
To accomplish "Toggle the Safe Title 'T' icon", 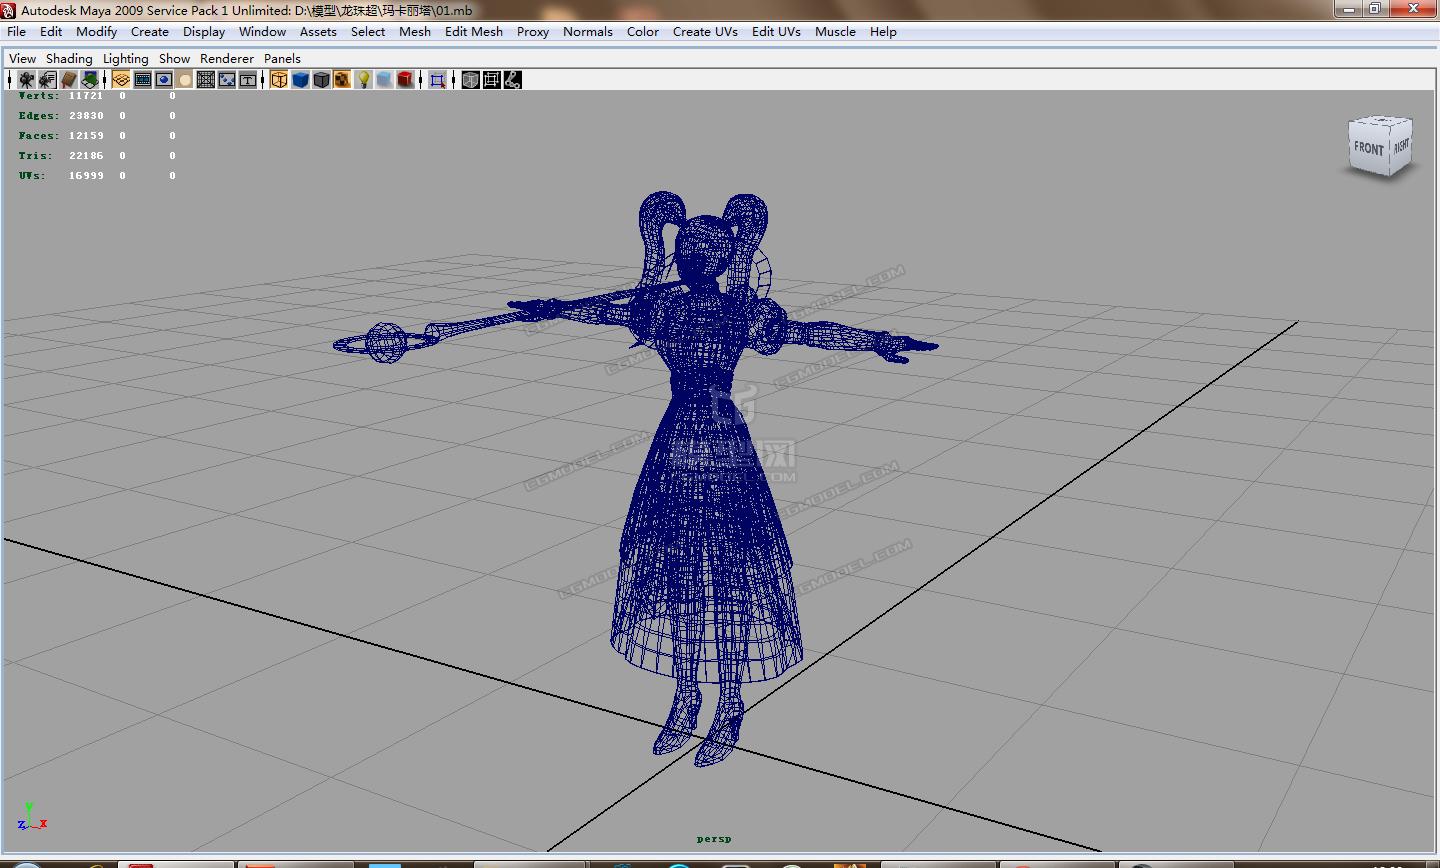I will [248, 80].
